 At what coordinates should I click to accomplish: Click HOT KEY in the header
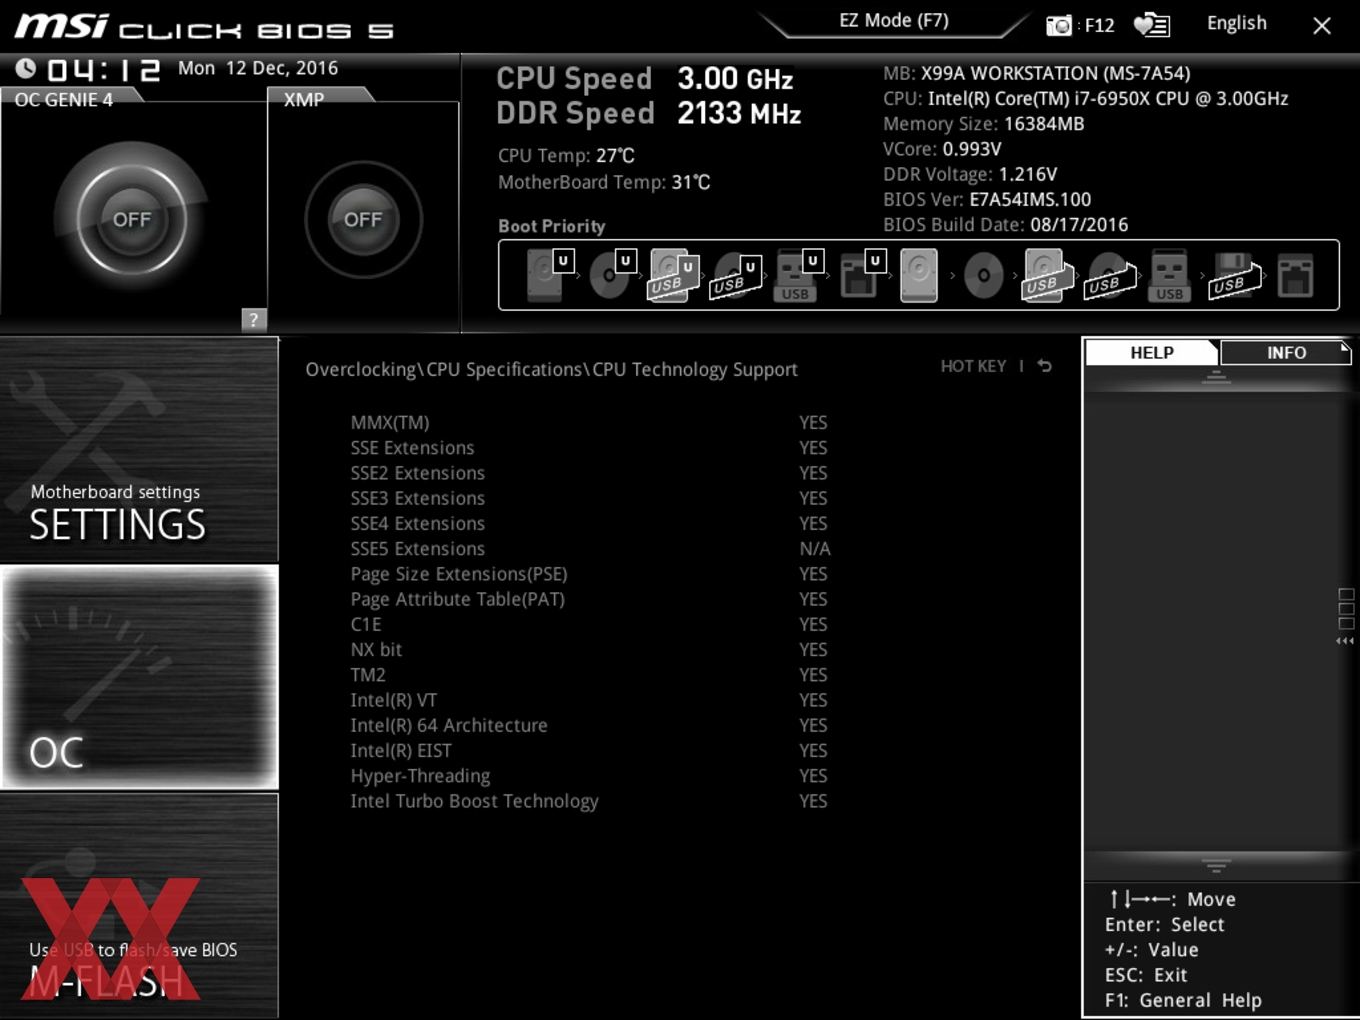(x=973, y=366)
